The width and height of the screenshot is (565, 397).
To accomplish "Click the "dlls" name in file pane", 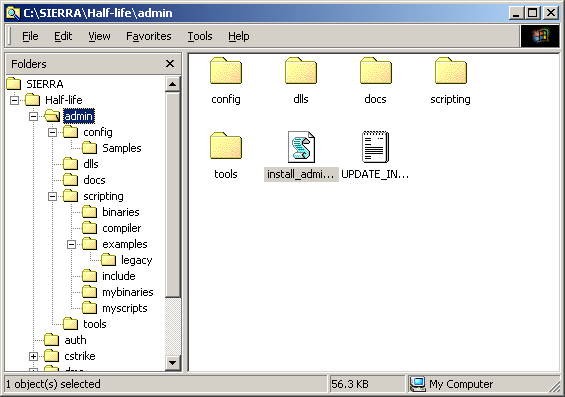I will click(301, 99).
